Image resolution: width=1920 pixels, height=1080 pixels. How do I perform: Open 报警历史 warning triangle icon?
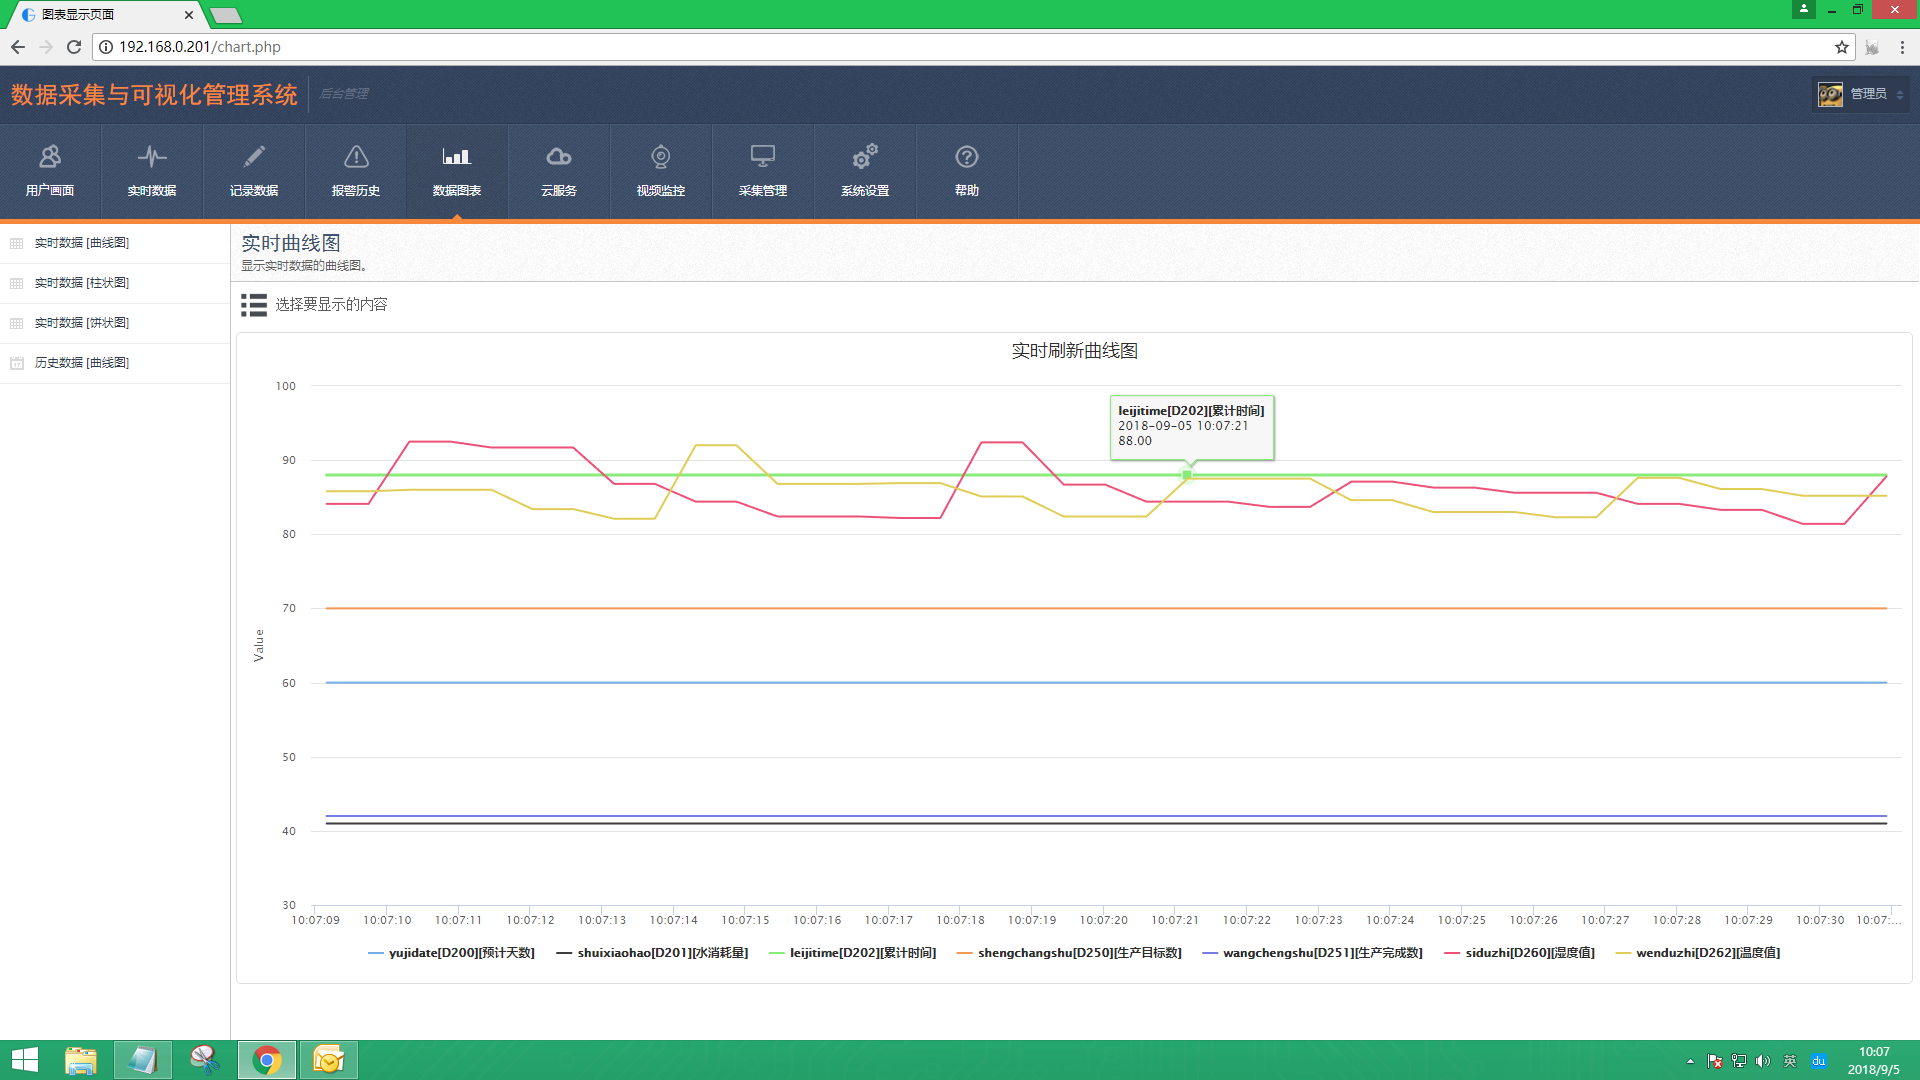(356, 157)
